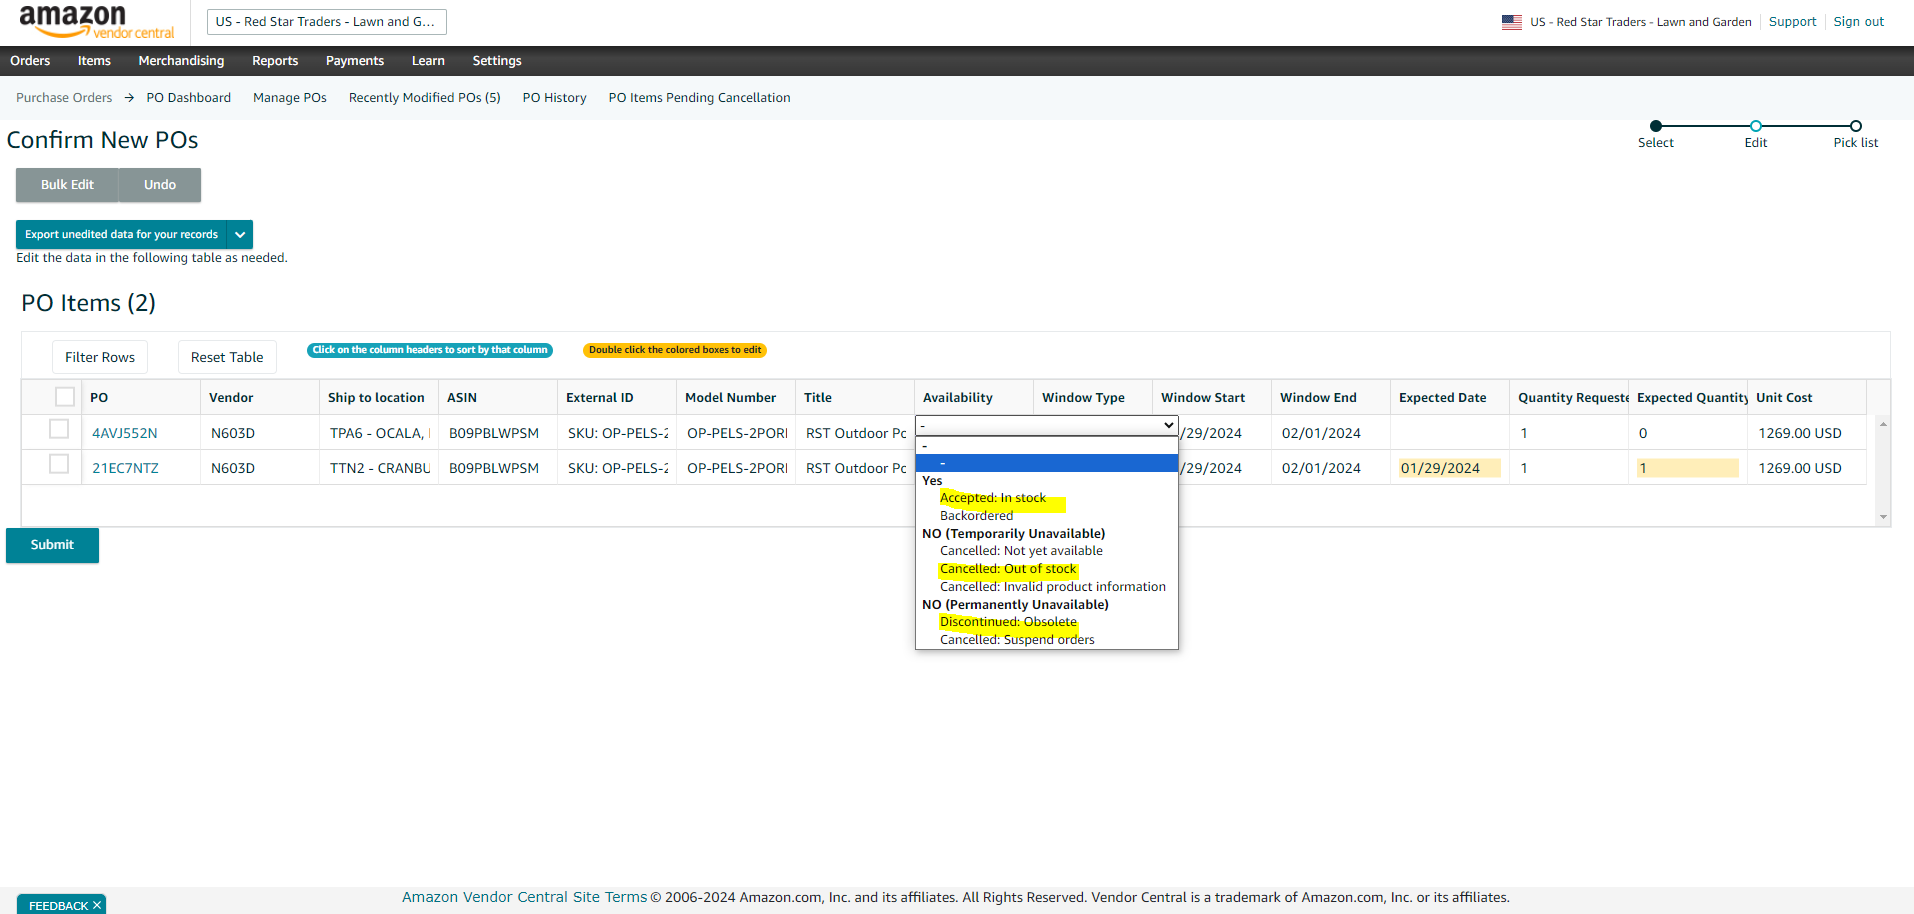Click the Sign out link
The width and height of the screenshot is (1914, 914).
pos(1858,22)
